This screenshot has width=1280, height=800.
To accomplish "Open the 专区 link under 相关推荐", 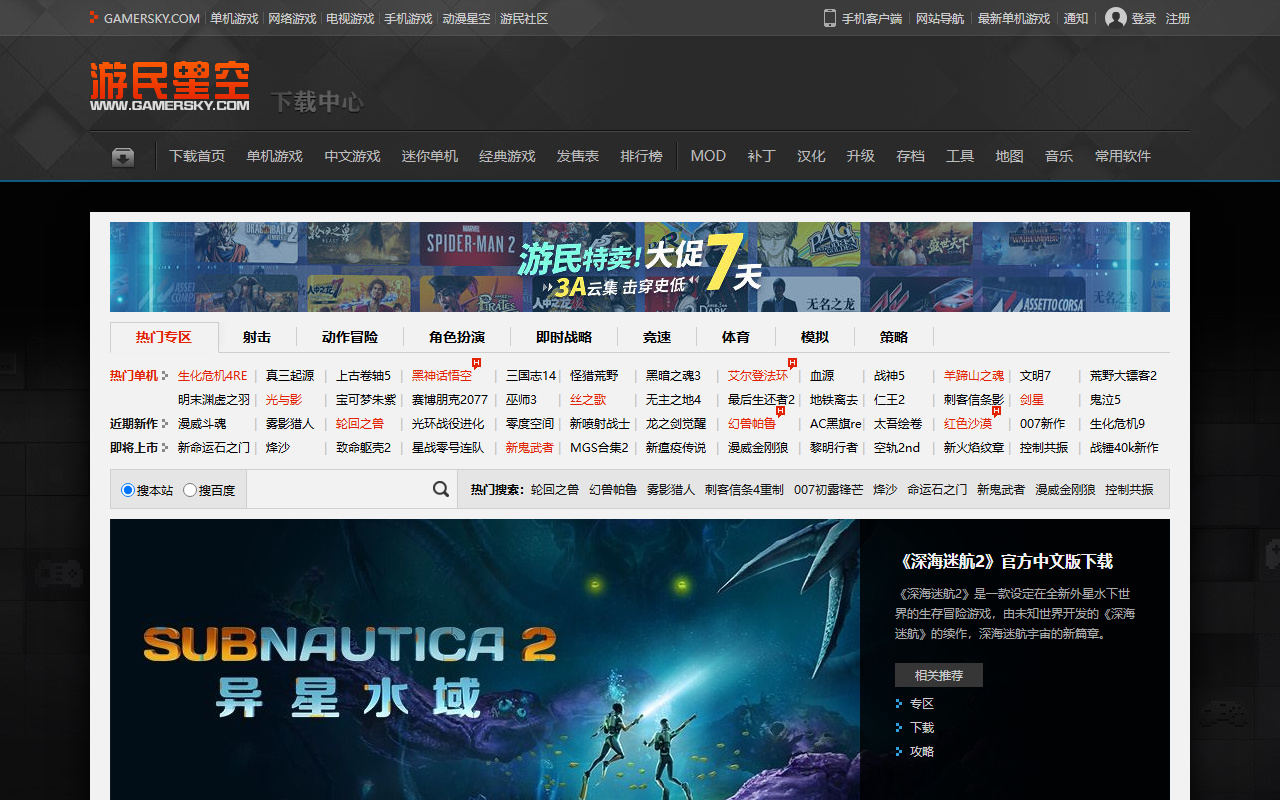I will (x=922, y=704).
